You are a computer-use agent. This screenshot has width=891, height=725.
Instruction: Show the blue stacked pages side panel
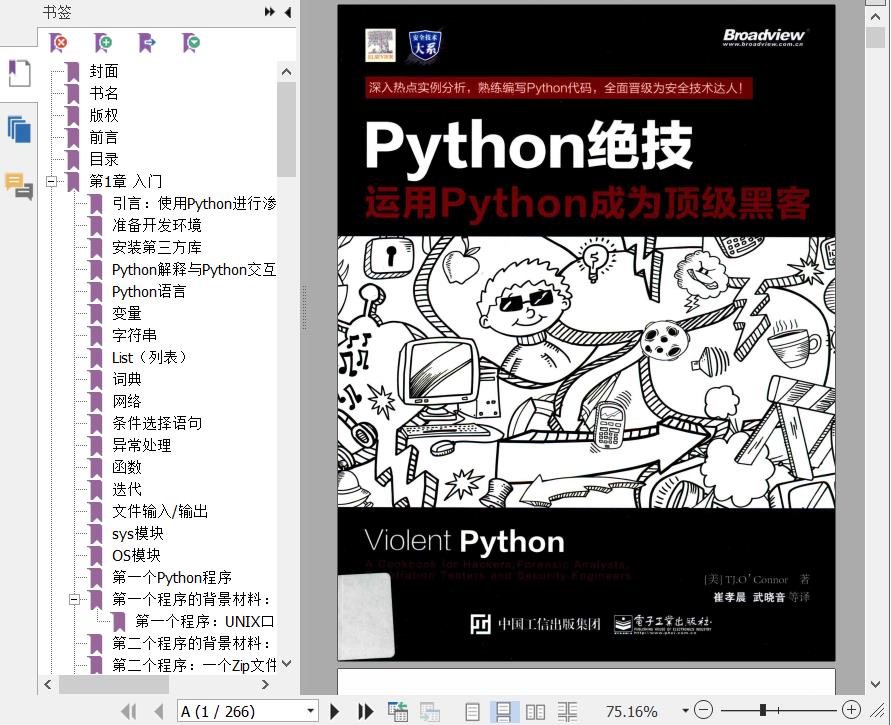[x=19, y=129]
